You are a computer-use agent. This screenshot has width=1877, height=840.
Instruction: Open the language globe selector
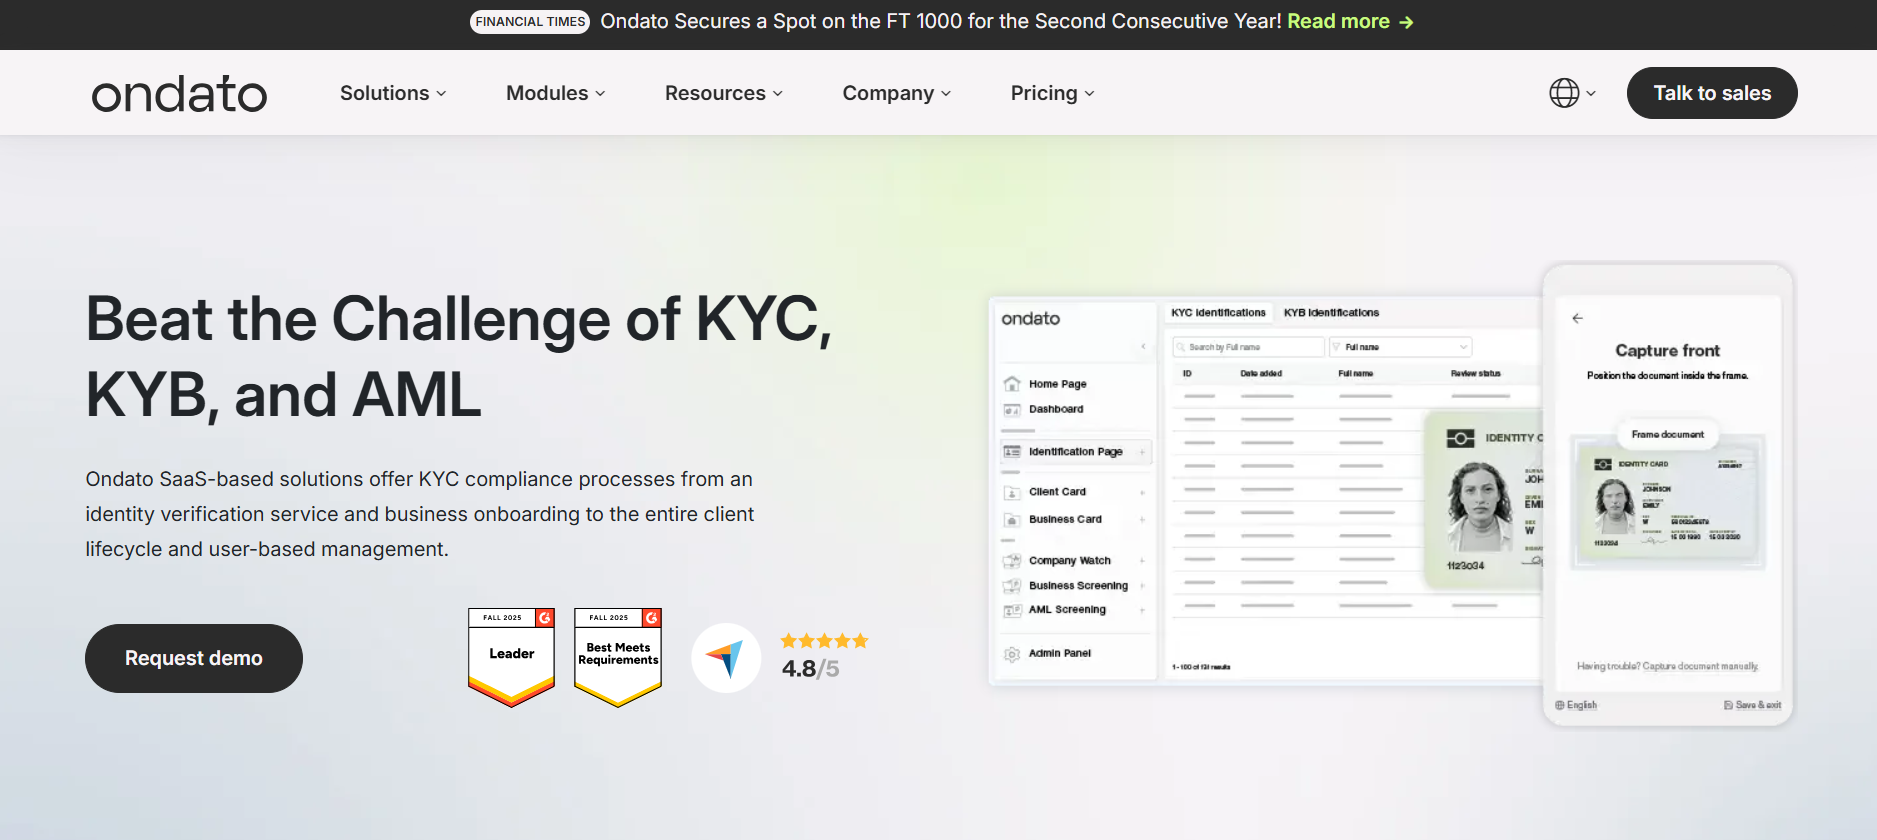(x=1571, y=93)
